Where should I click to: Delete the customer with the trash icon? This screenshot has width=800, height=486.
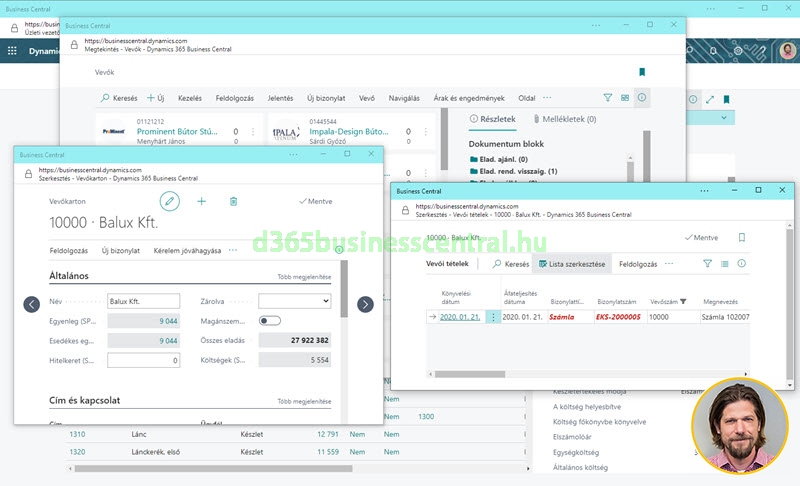tap(233, 201)
